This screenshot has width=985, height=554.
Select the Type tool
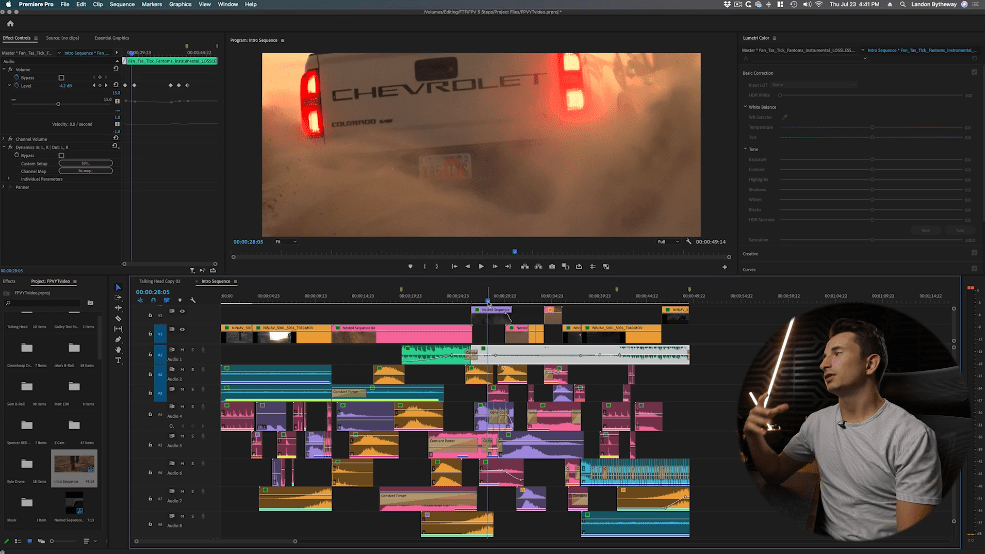(x=118, y=361)
